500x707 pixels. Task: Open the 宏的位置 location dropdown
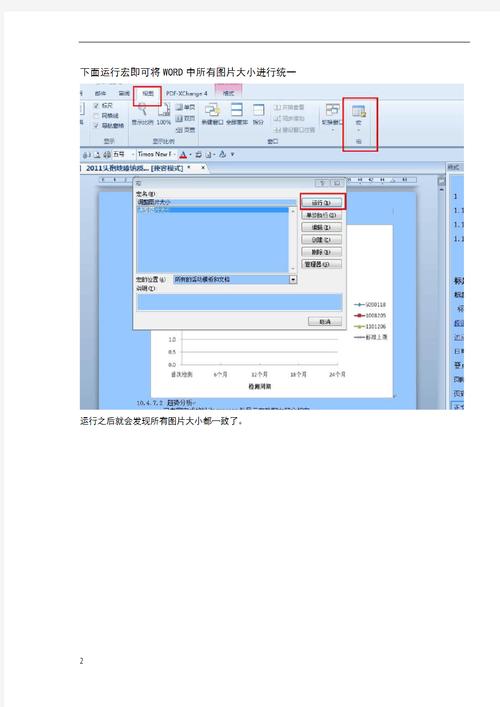(293, 280)
